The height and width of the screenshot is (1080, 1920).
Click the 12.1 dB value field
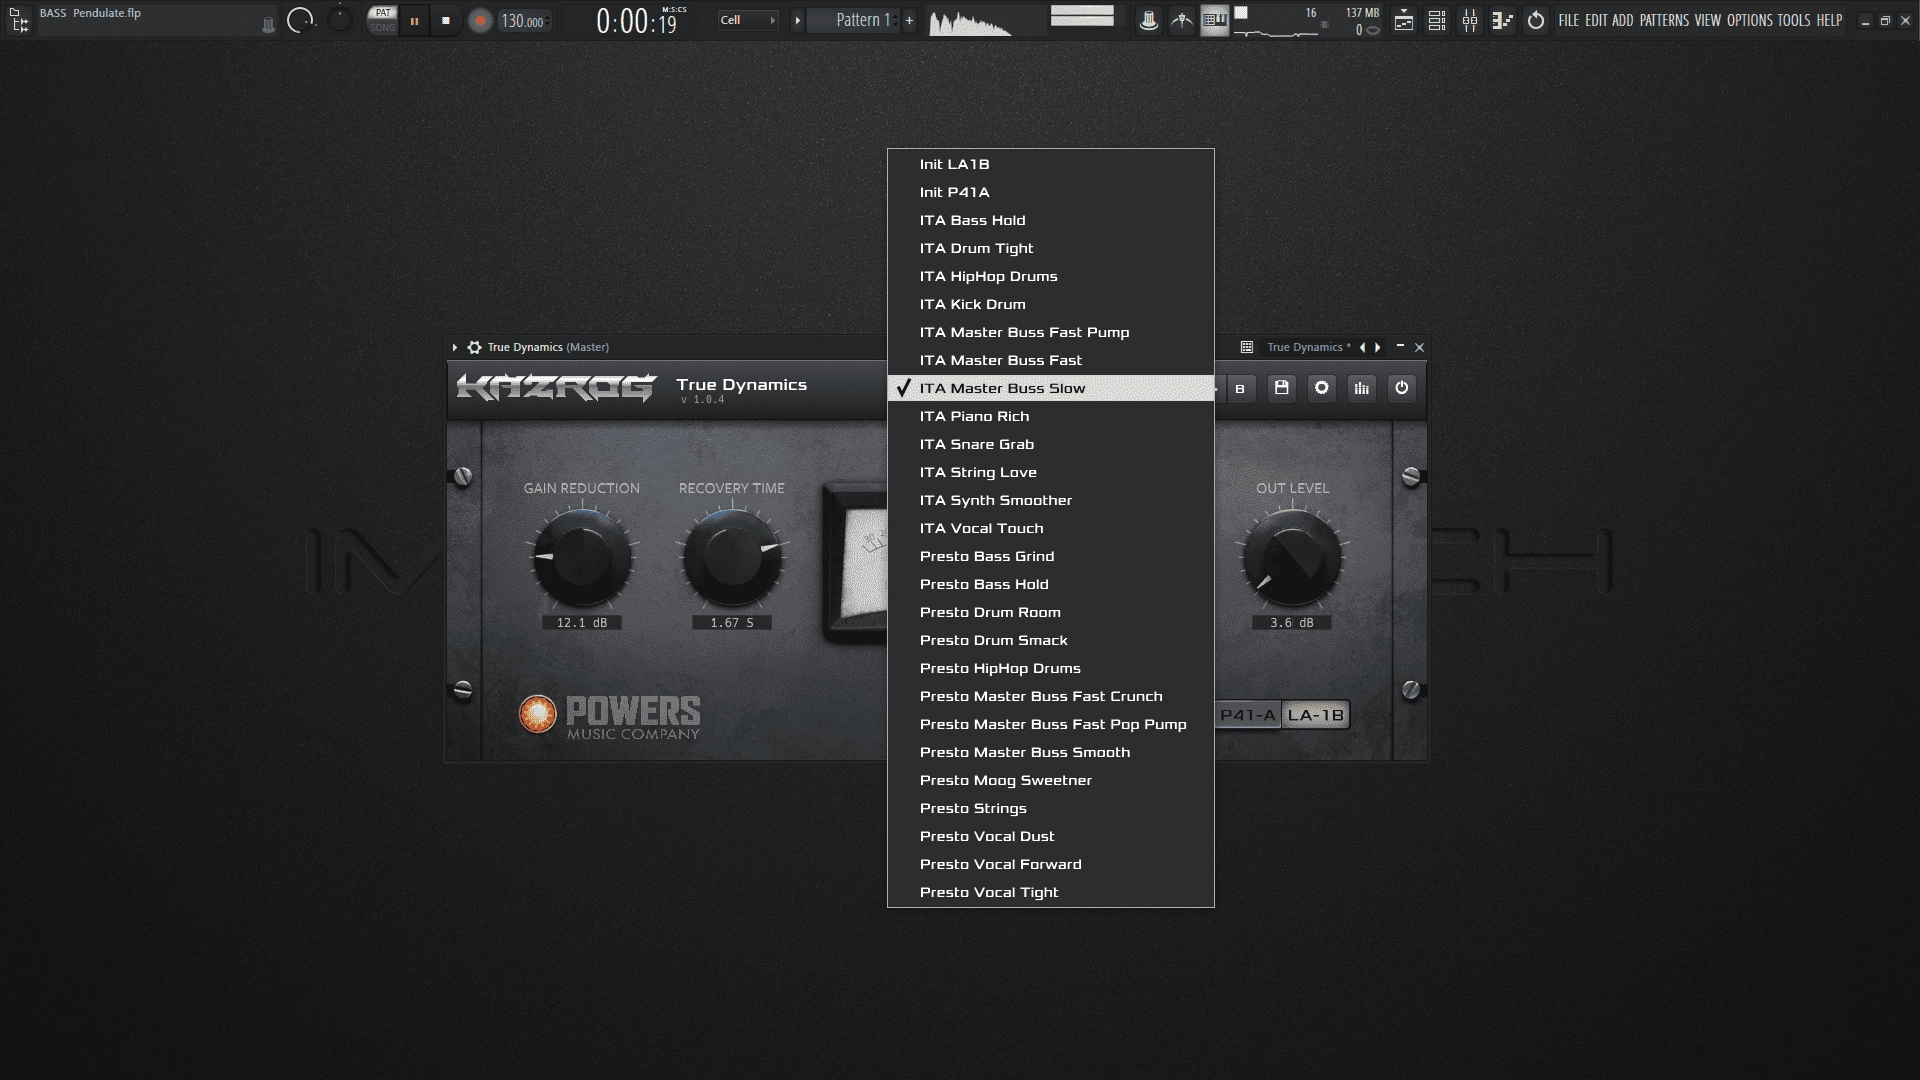(x=582, y=622)
